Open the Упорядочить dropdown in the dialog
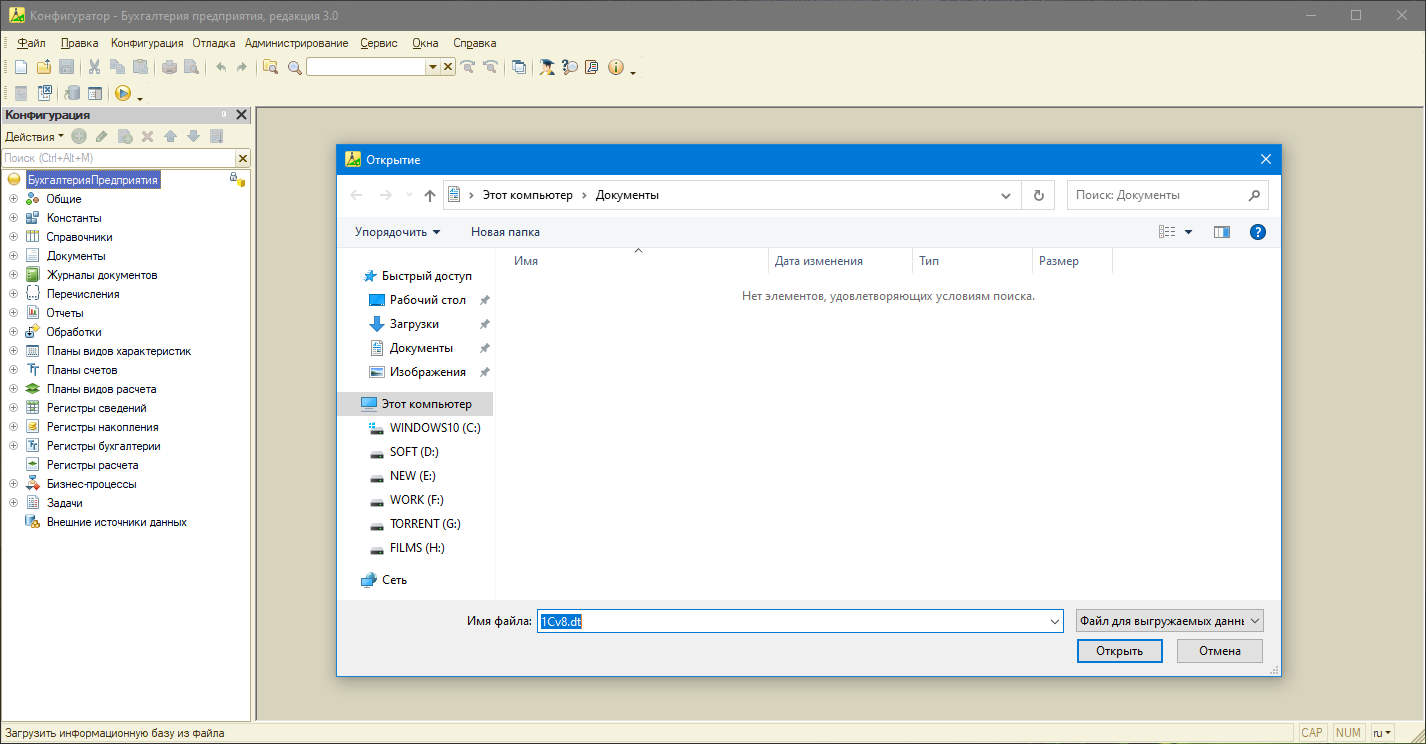The image size is (1426, 744). (397, 232)
